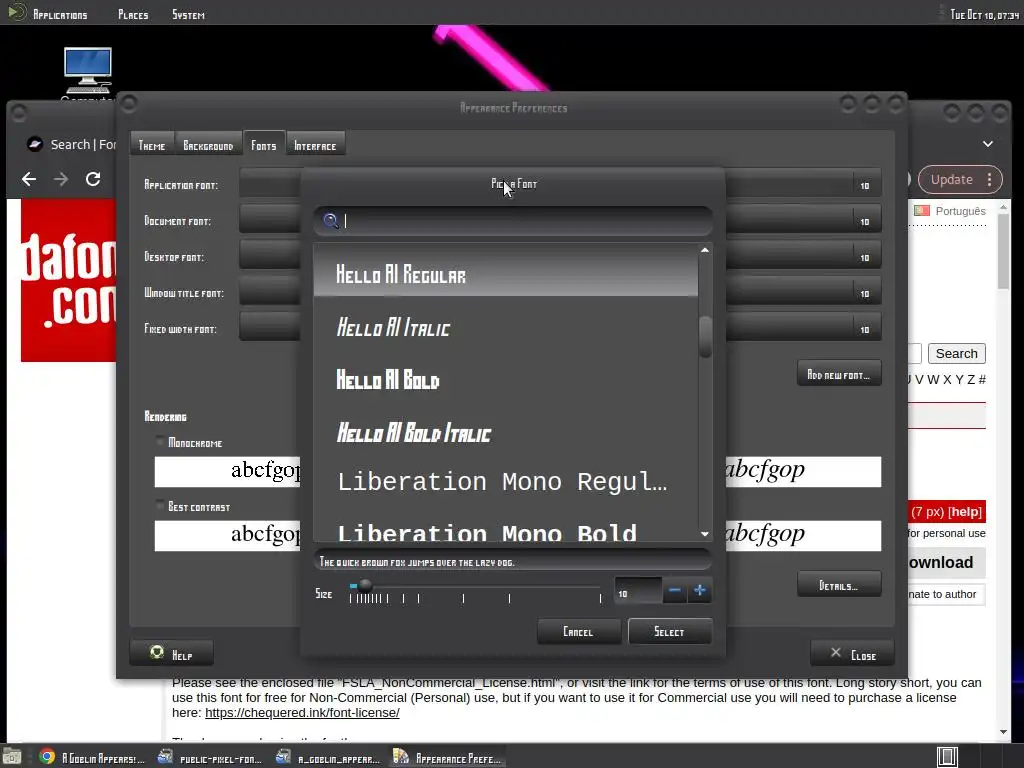Go forward in browser window

coord(61,179)
